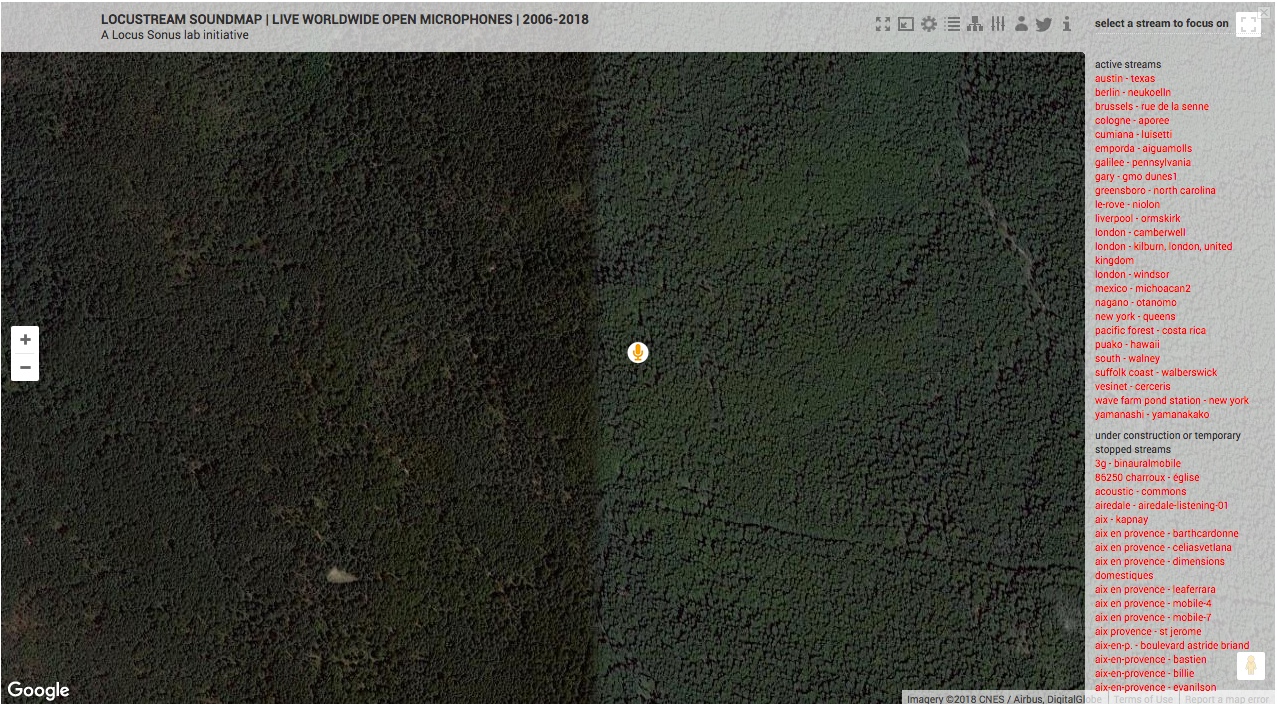This screenshot has height=706, width=1277.
Task: Select the 'austin - texas' stream
Action: [x=1124, y=79]
